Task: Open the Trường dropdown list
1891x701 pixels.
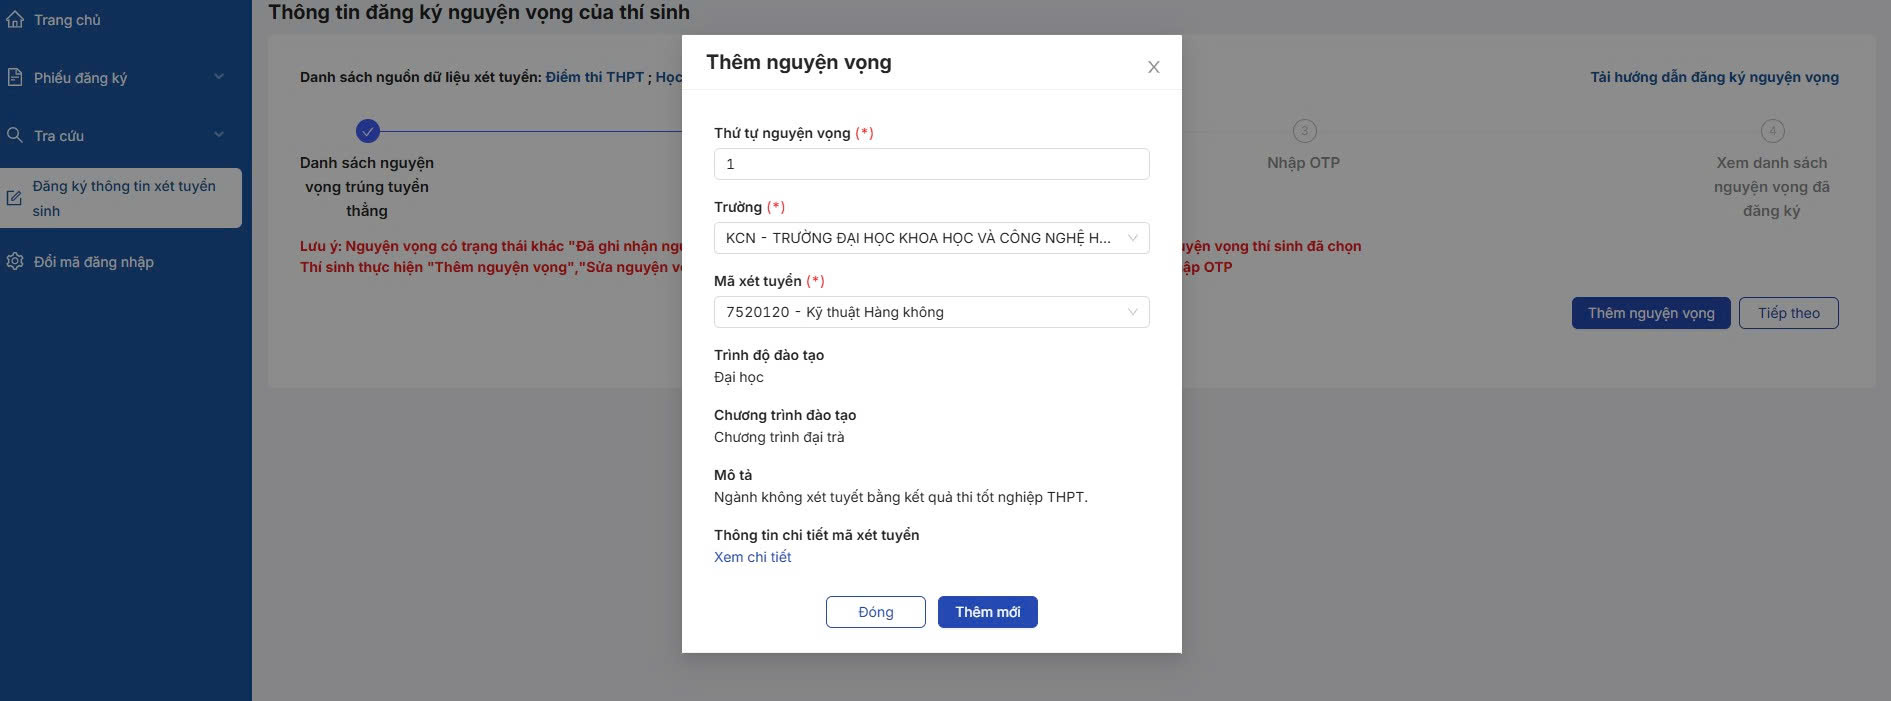Action: click(x=932, y=238)
